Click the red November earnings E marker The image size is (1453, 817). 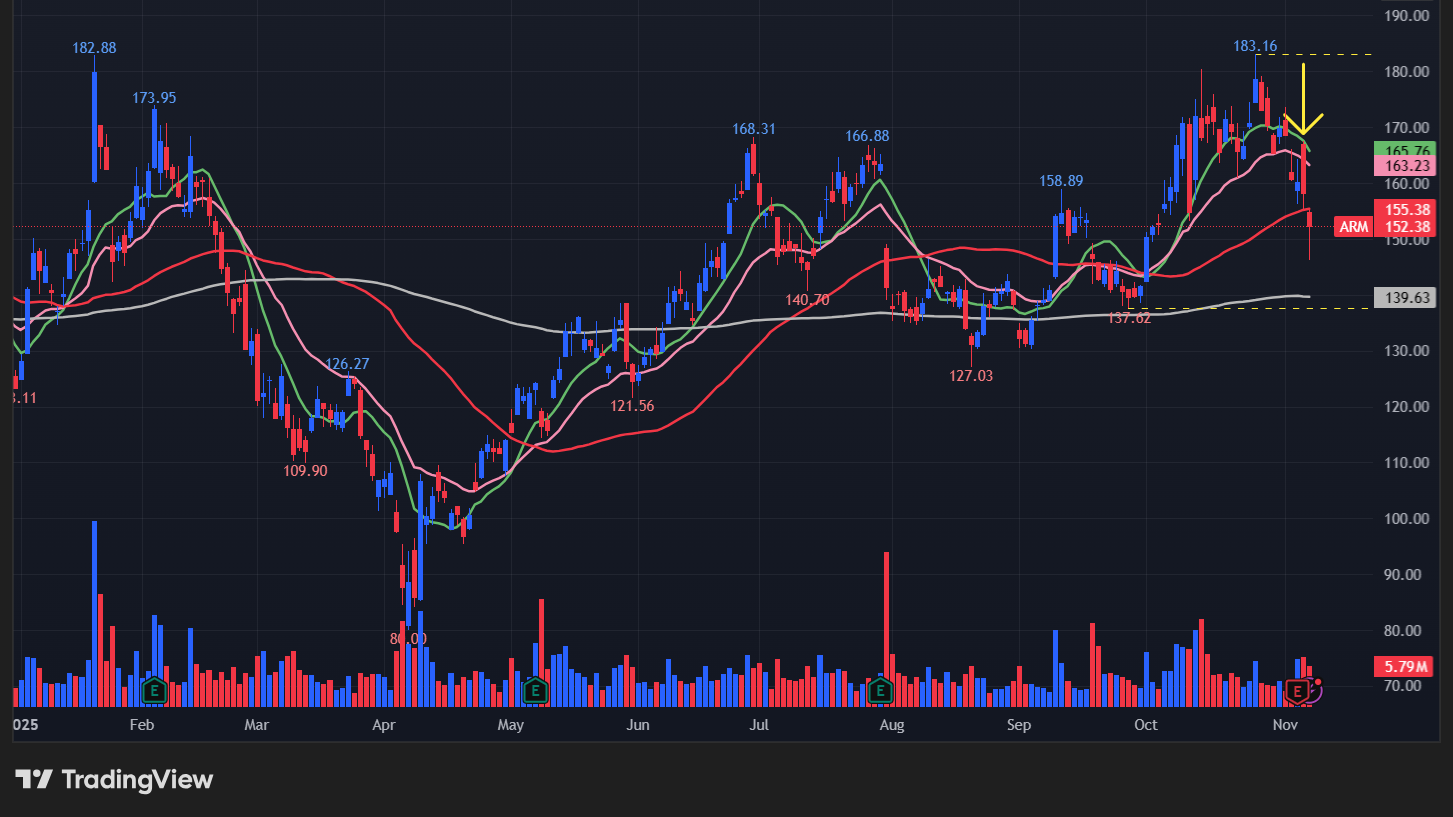click(1298, 690)
